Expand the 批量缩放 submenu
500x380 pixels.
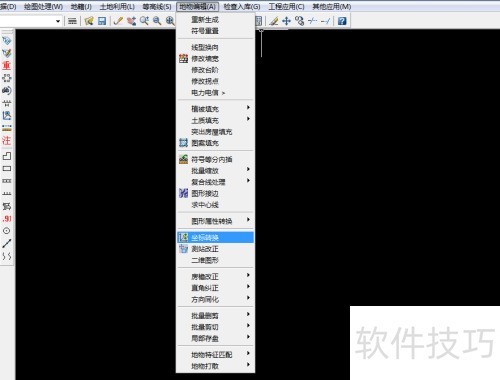[x=215, y=170]
